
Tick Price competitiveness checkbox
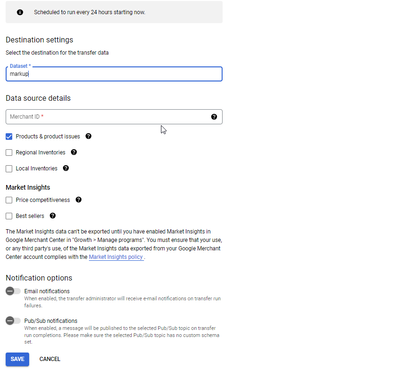(x=9, y=200)
